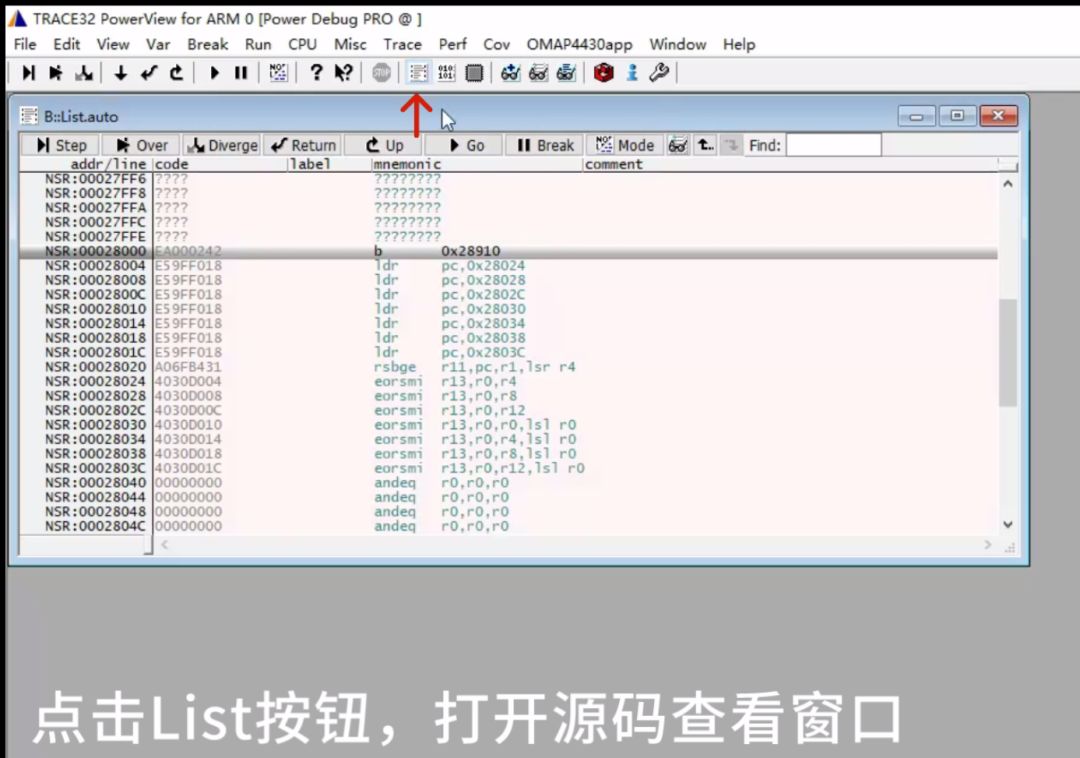The width and height of the screenshot is (1080, 758).
Task: Toggle the glasses view in List window toolbar
Action: point(678,145)
